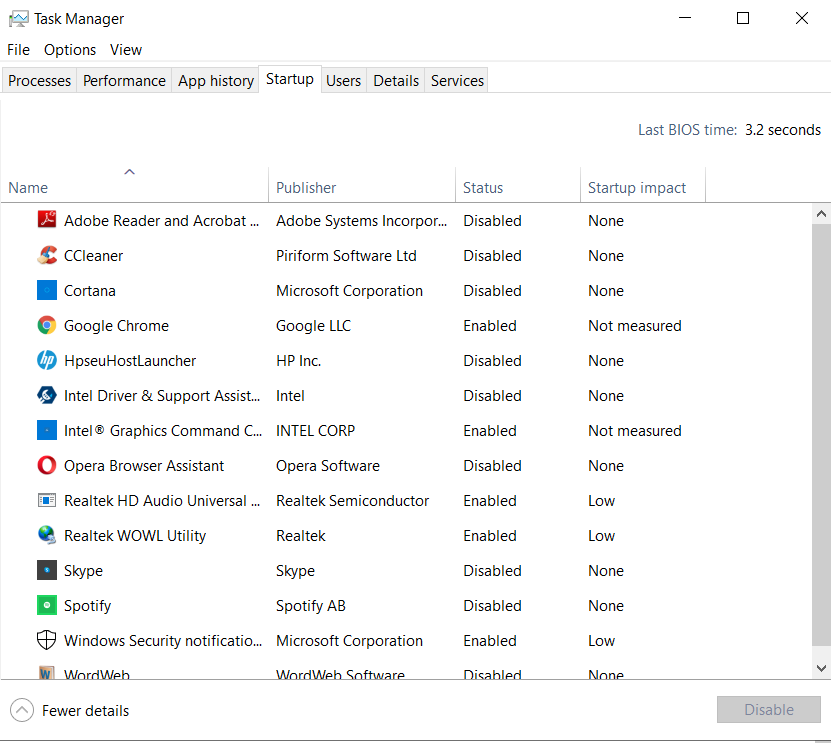The height and width of the screenshot is (743, 831).
Task: Click Realtek HD Audio Universal icon
Action: tap(47, 500)
